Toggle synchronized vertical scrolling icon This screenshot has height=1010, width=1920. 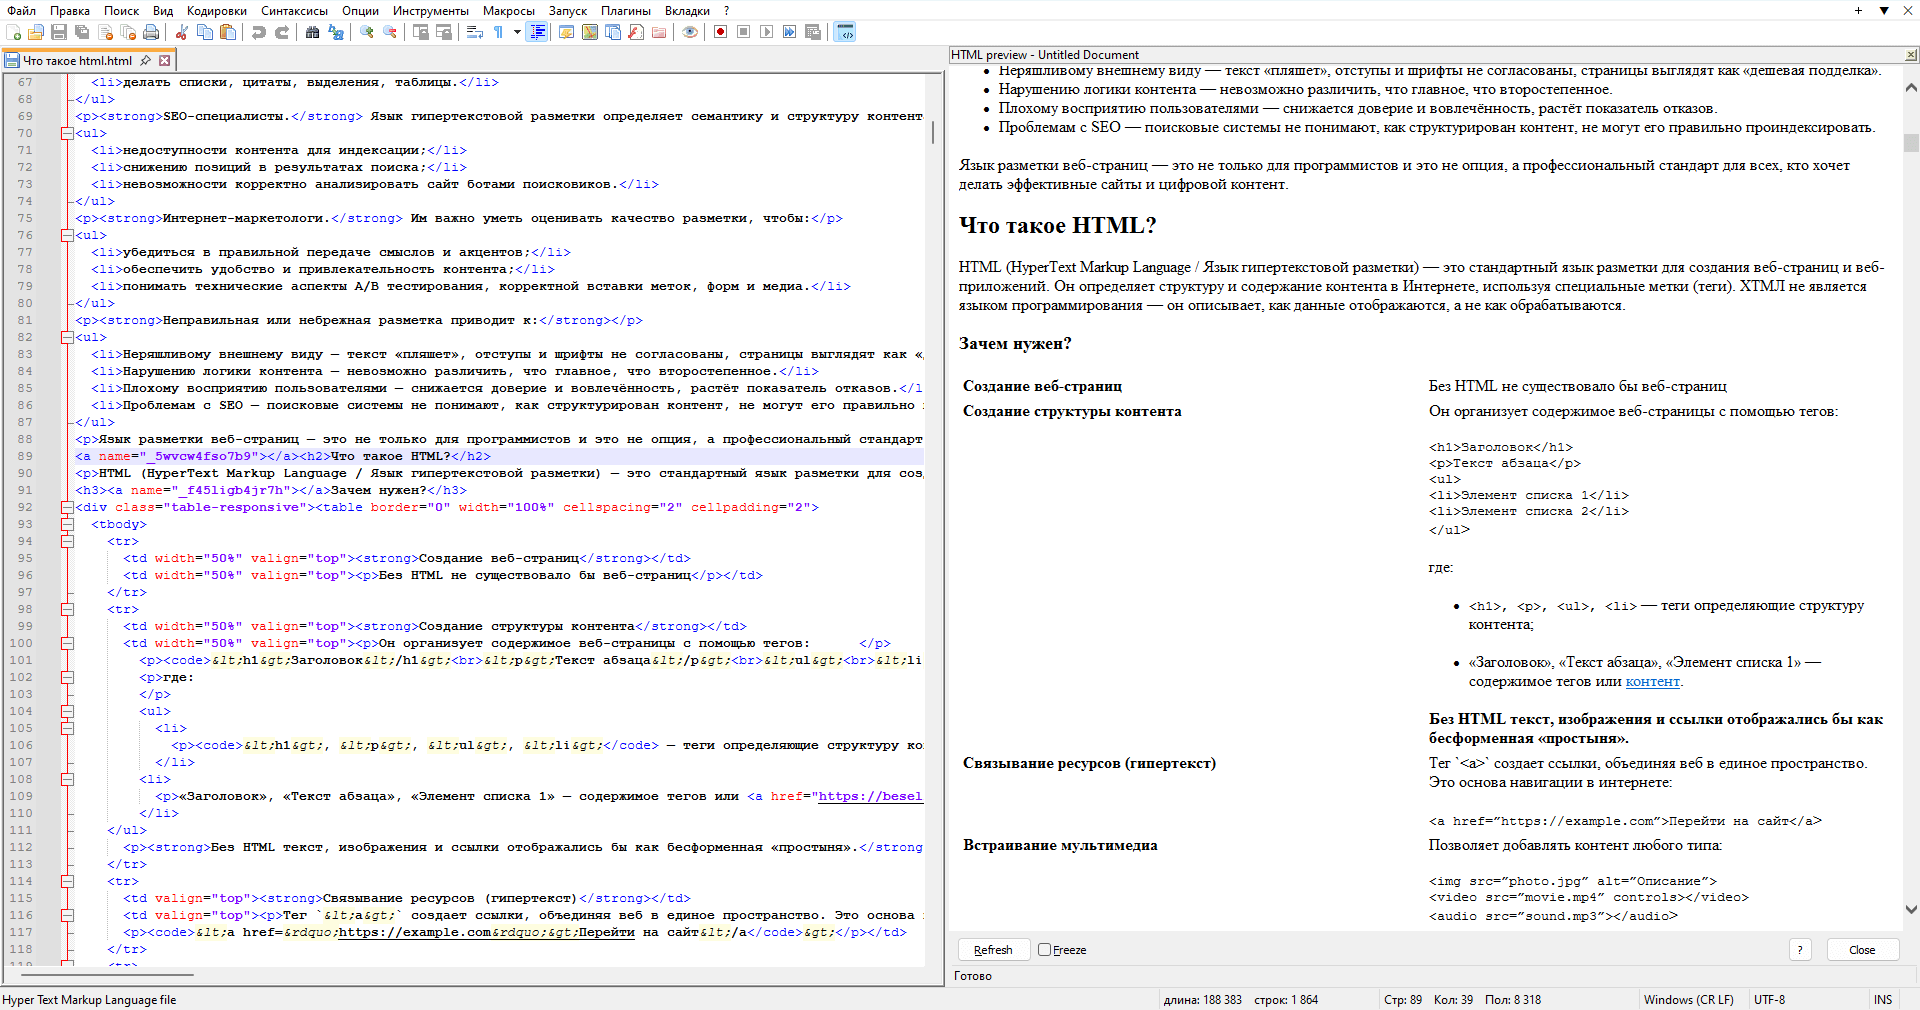pos(421,32)
